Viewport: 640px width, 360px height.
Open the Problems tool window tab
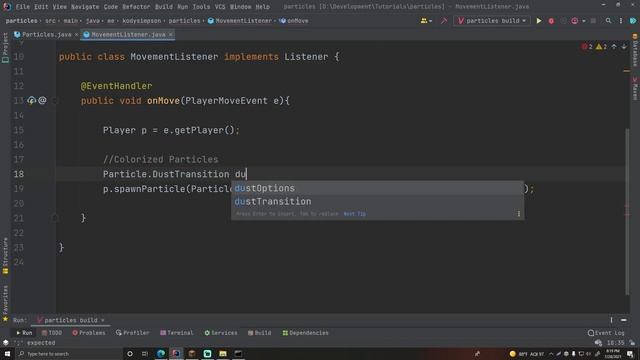click(89, 333)
